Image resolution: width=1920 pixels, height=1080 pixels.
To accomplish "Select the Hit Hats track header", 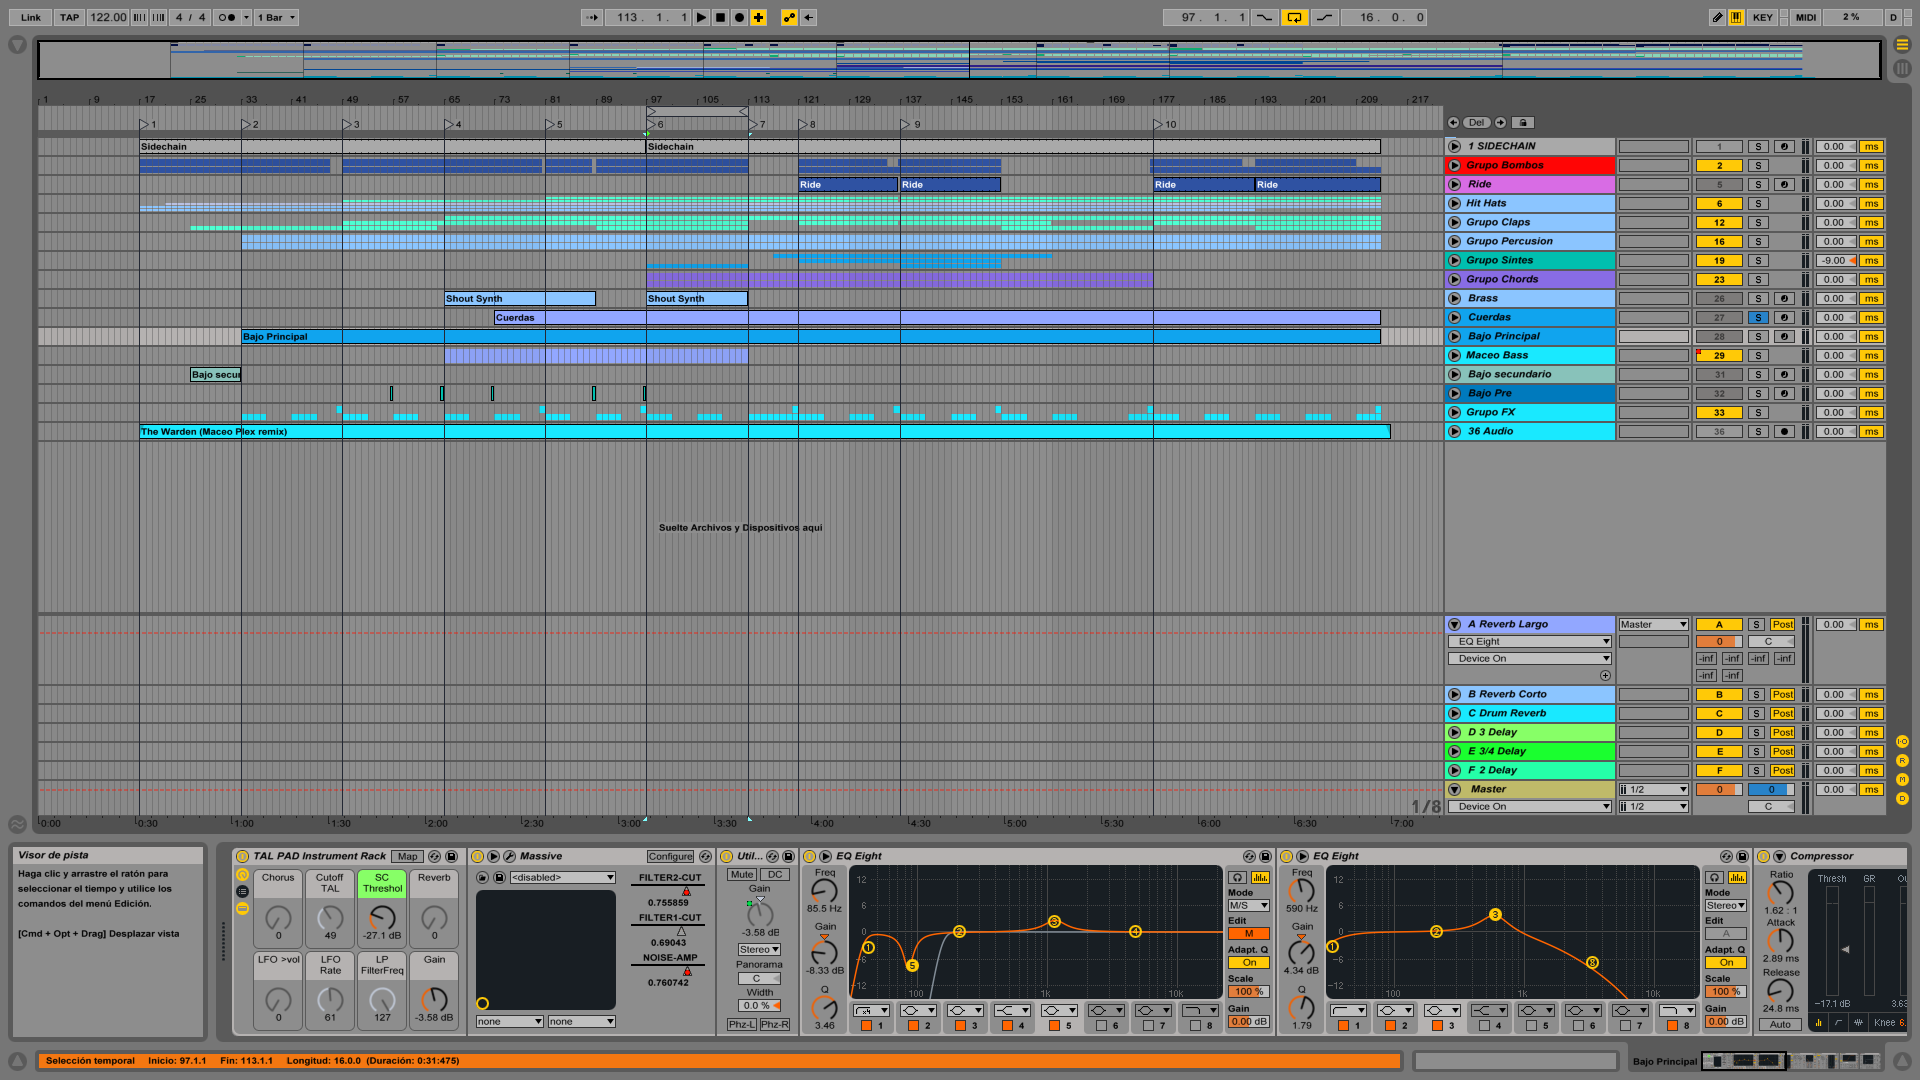I will 1530,203.
